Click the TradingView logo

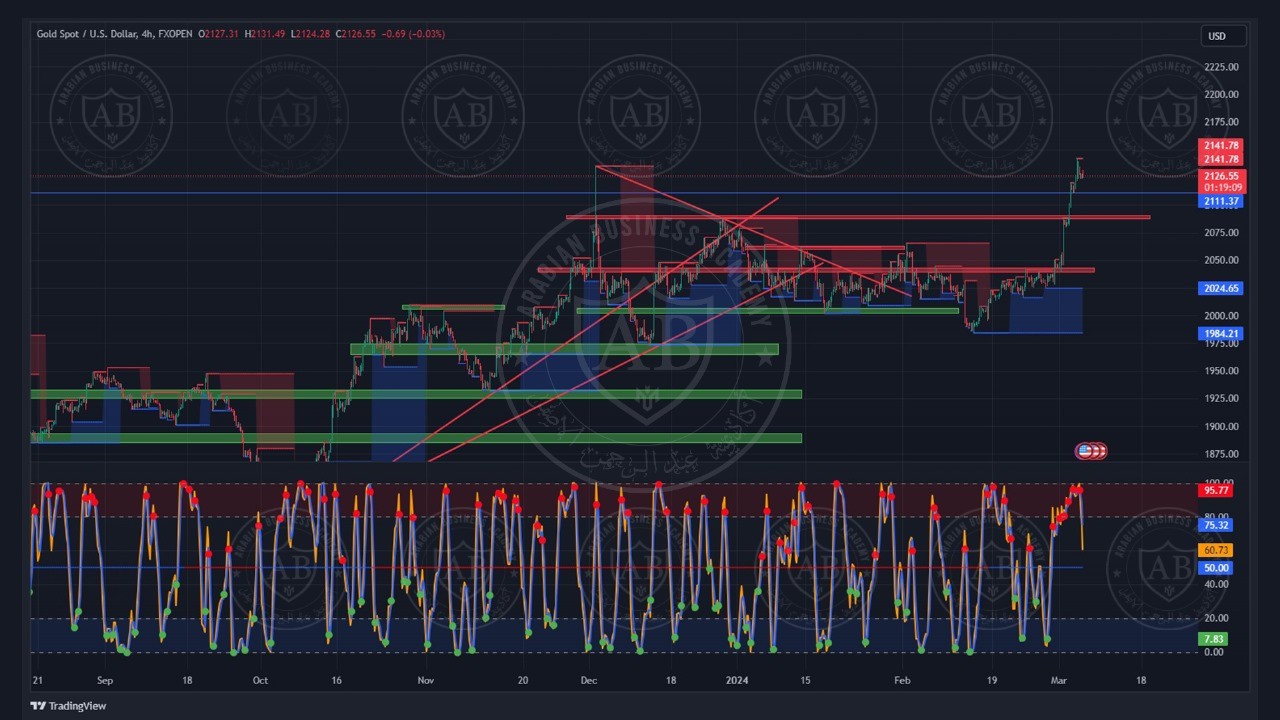coord(68,706)
